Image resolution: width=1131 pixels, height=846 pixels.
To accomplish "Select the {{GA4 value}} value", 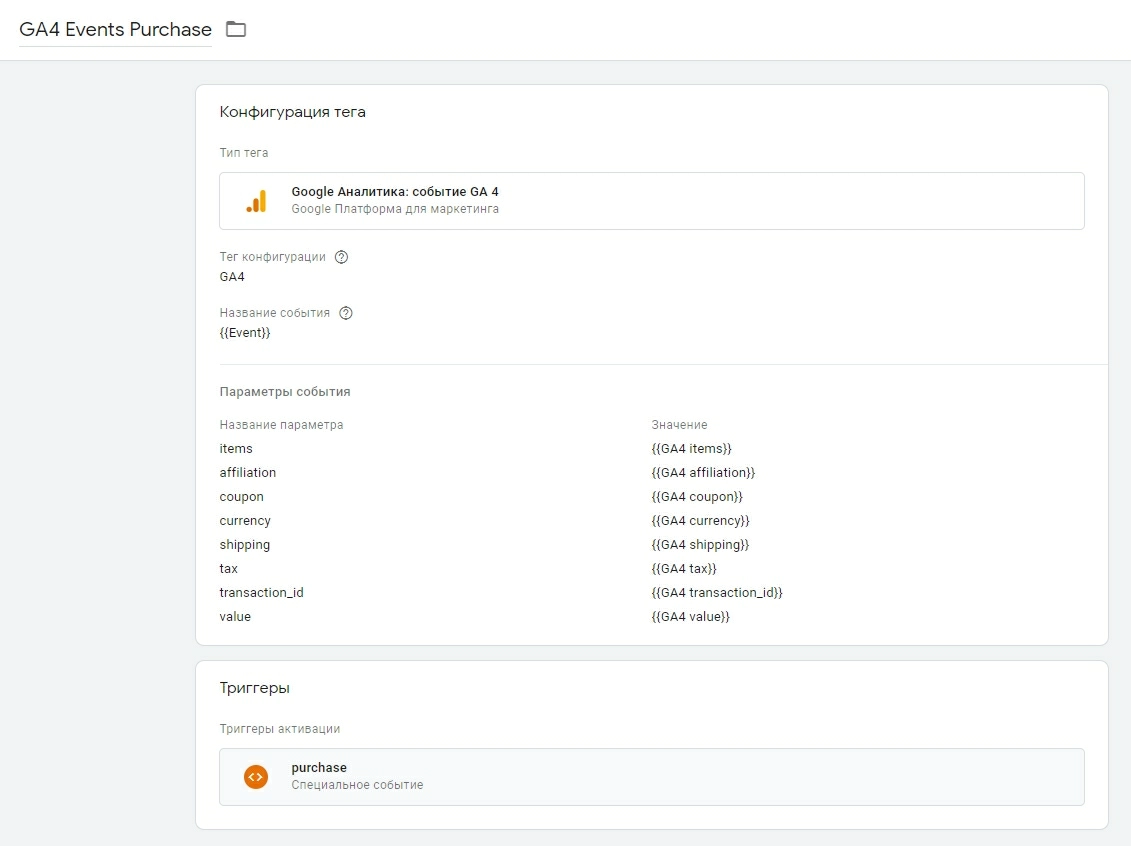I will tap(690, 617).
